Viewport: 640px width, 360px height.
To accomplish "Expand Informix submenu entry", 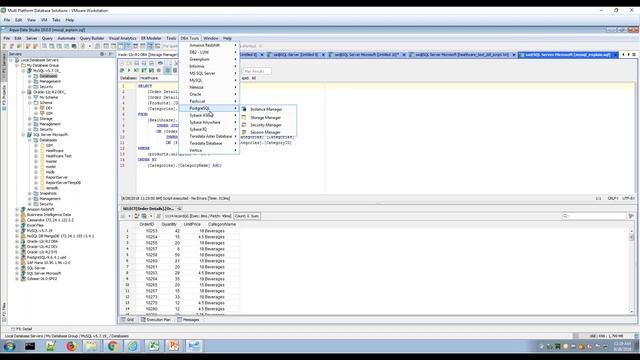I will 209,66.
